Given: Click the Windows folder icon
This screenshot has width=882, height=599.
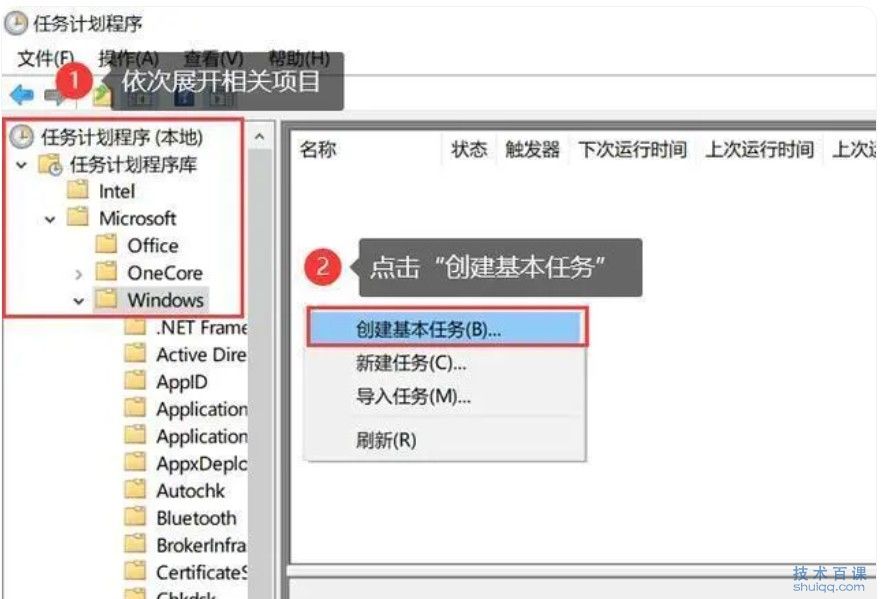Looking at the screenshot, I should tap(106, 299).
